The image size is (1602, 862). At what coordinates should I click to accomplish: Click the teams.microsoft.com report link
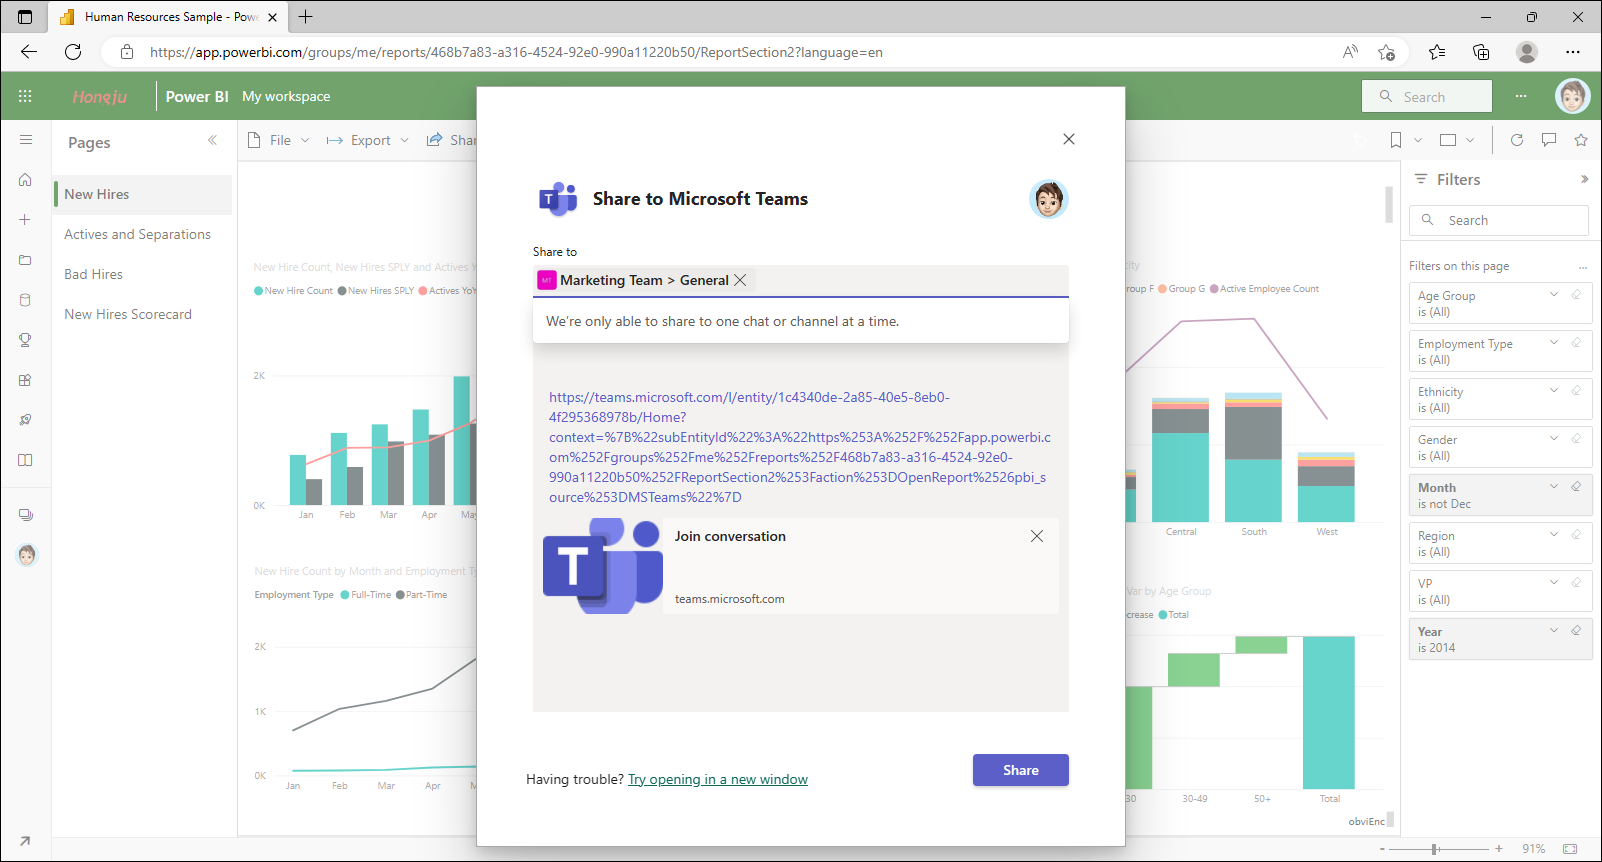799,447
